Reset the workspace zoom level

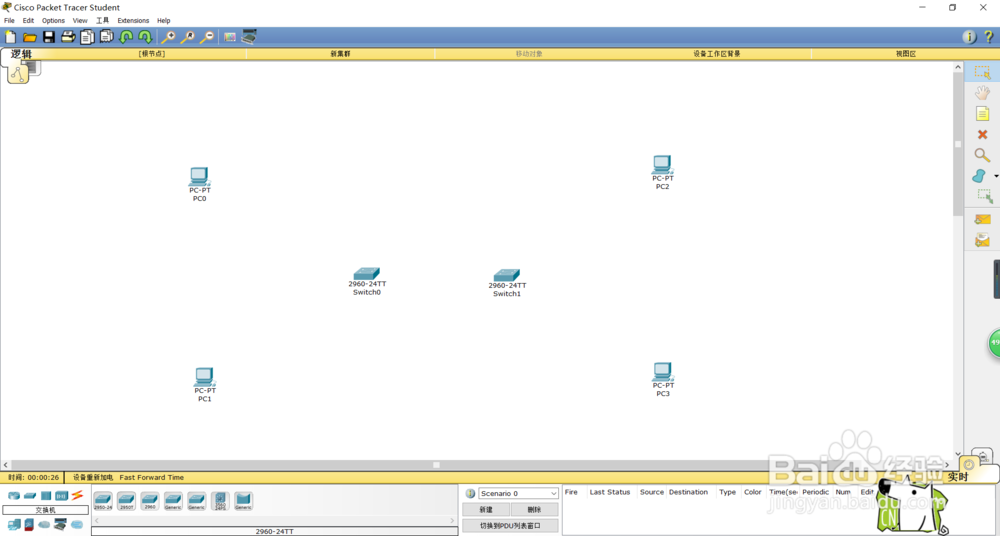[187, 37]
